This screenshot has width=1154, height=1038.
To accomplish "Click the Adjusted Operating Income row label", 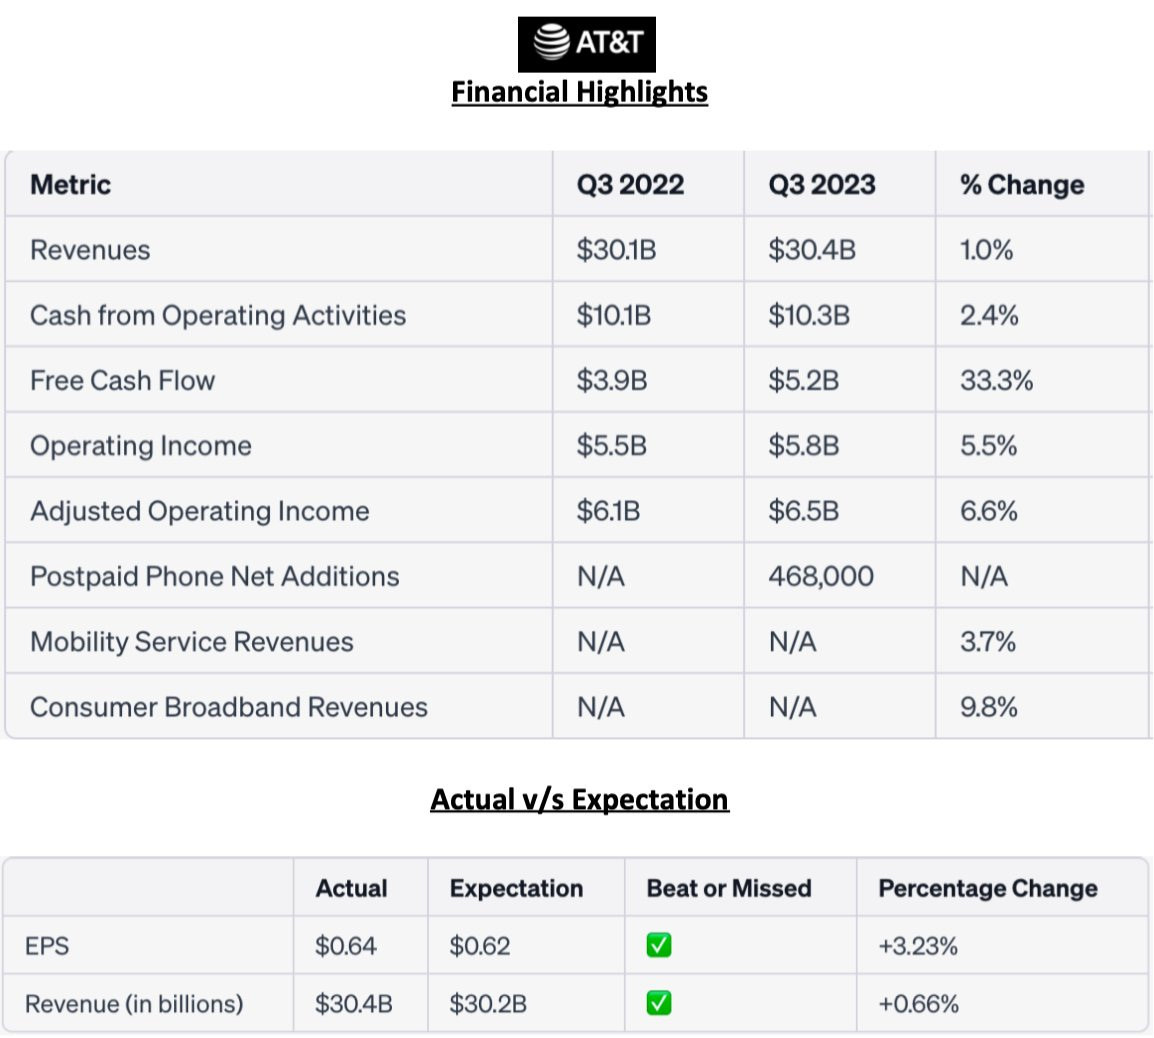I will (x=200, y=511).
